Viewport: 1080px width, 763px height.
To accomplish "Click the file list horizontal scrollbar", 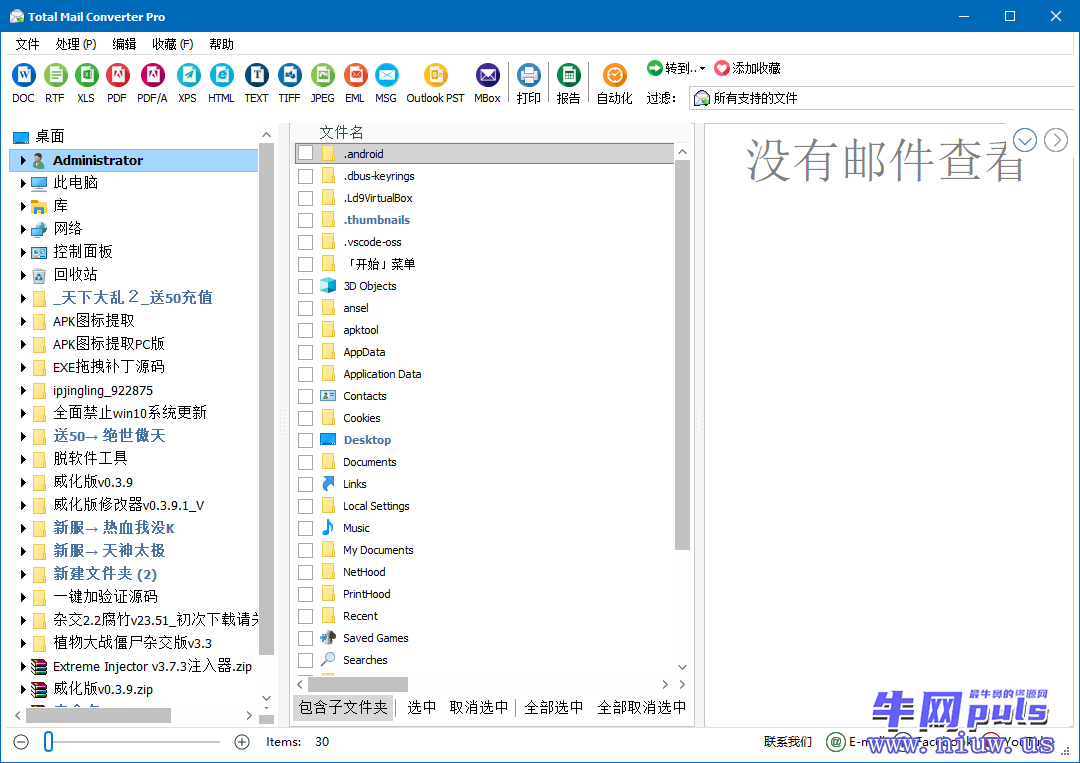I will [358, 684].
